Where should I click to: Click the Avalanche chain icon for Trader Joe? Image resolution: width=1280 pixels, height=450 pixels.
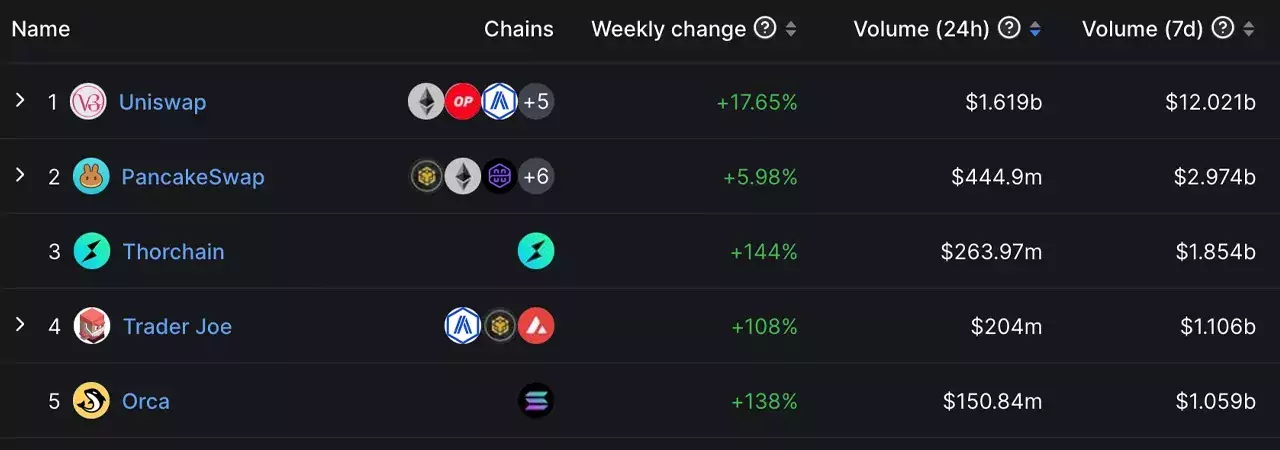click(536, 326)
